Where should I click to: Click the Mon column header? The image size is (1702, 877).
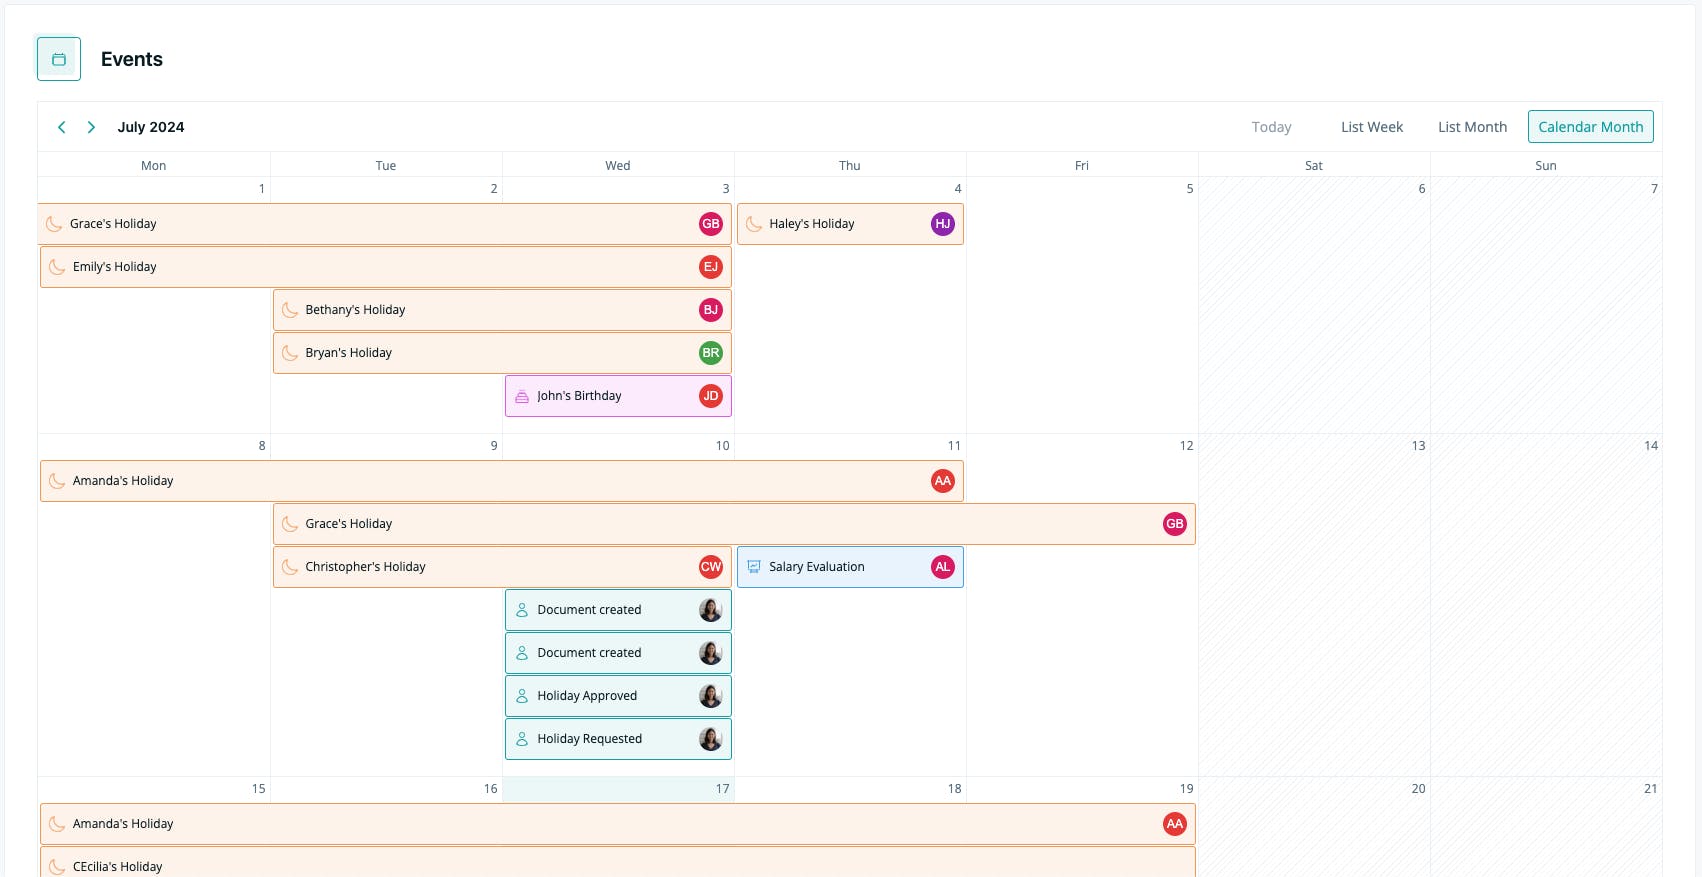coord(154,165)
